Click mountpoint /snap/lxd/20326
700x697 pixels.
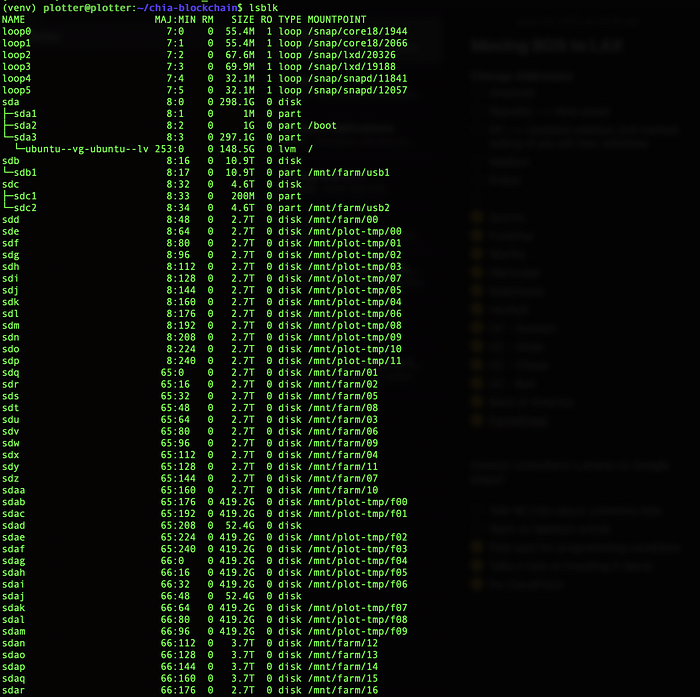coord(351,55)
